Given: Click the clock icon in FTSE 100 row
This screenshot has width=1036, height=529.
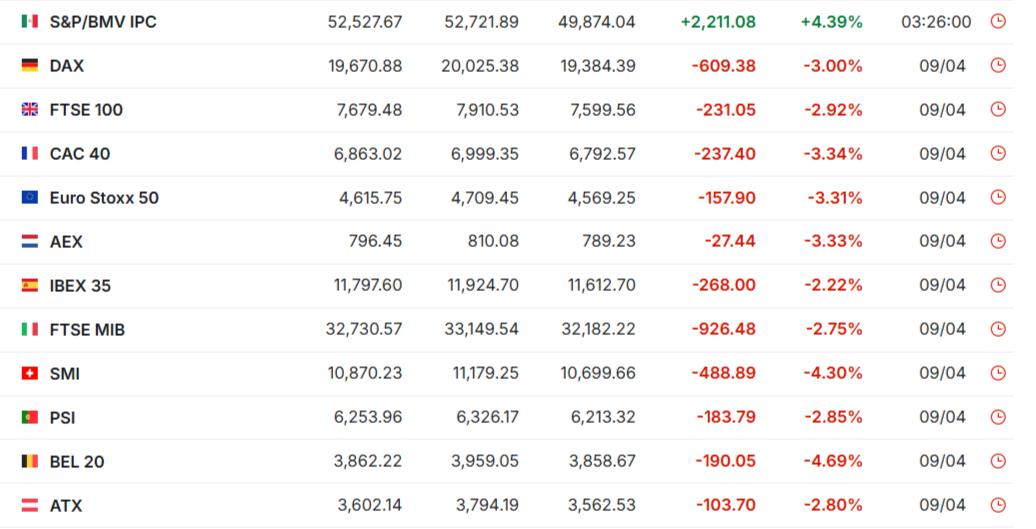Looking at the screenshot, I should coord(998,109).
